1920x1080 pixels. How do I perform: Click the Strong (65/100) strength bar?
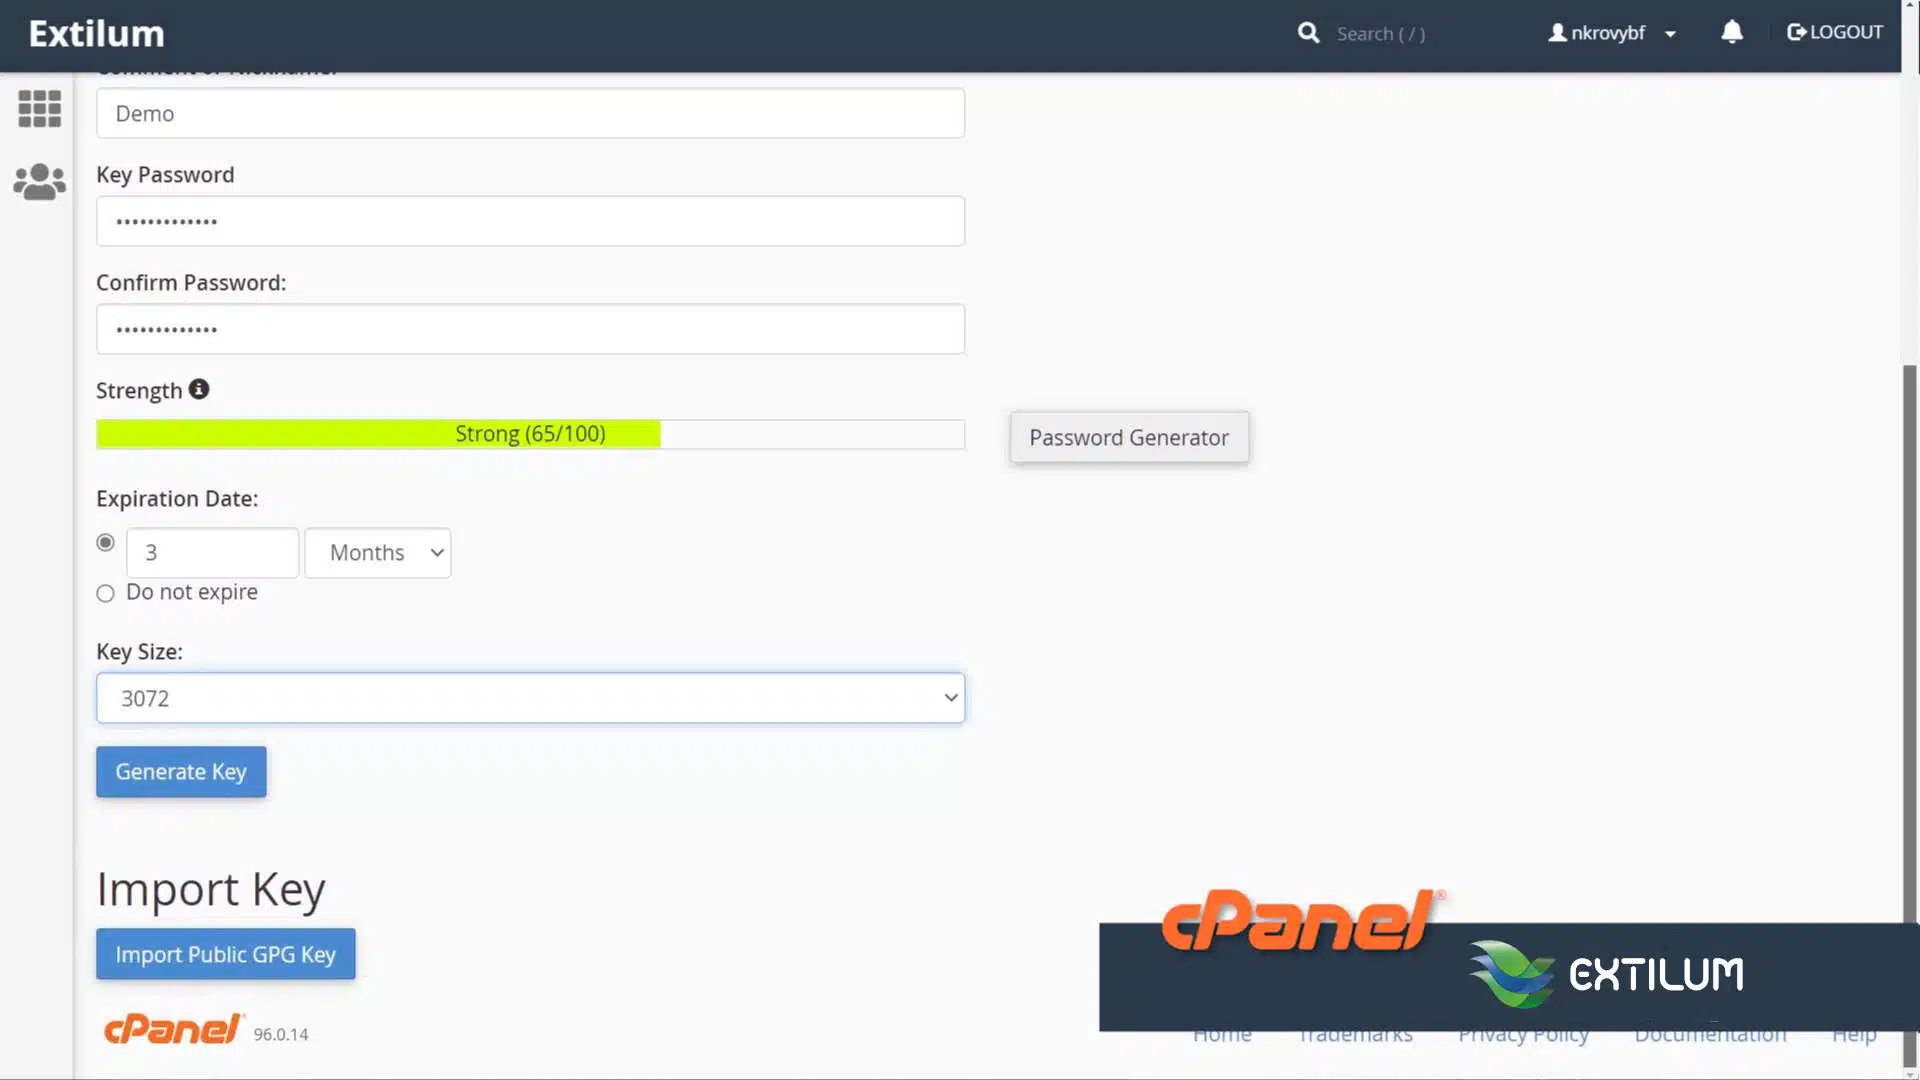(530, 434)
